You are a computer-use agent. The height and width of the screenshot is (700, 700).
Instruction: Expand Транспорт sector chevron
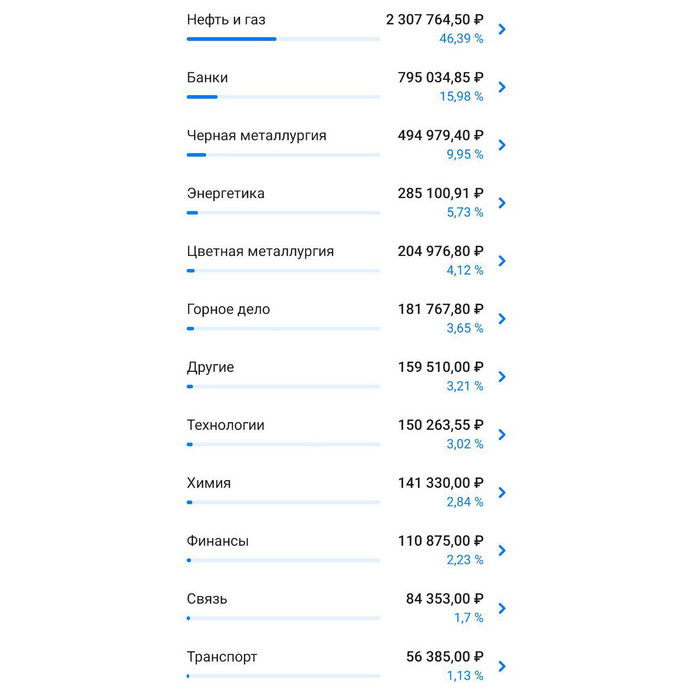tap(502, 667)
